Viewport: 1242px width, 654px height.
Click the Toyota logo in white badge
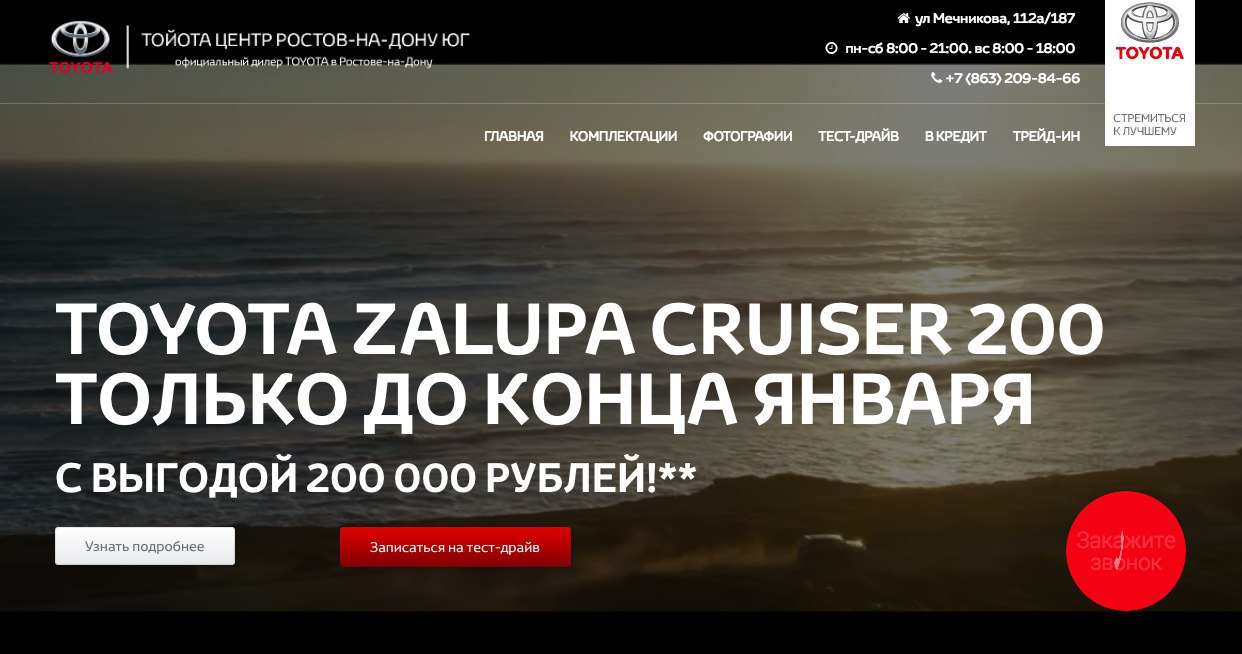pos(1149,31)
